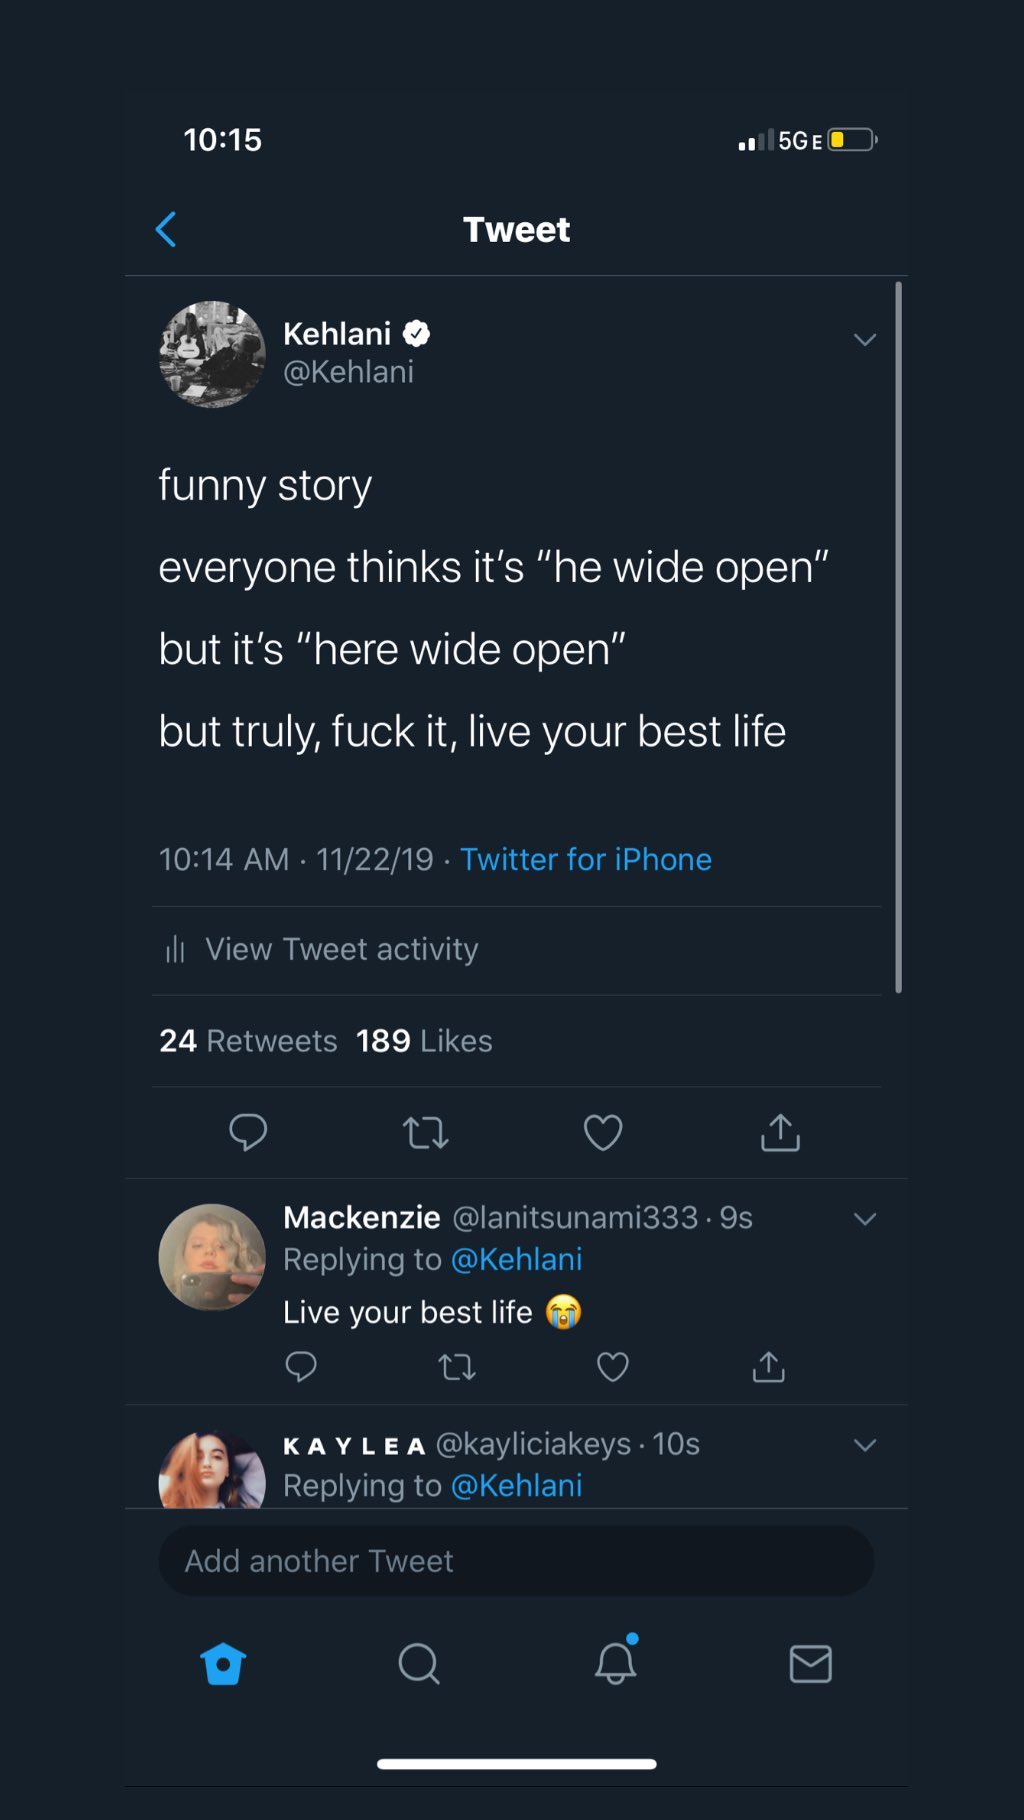Open the Search tab in bottom bar

(x=418, y=1664)
